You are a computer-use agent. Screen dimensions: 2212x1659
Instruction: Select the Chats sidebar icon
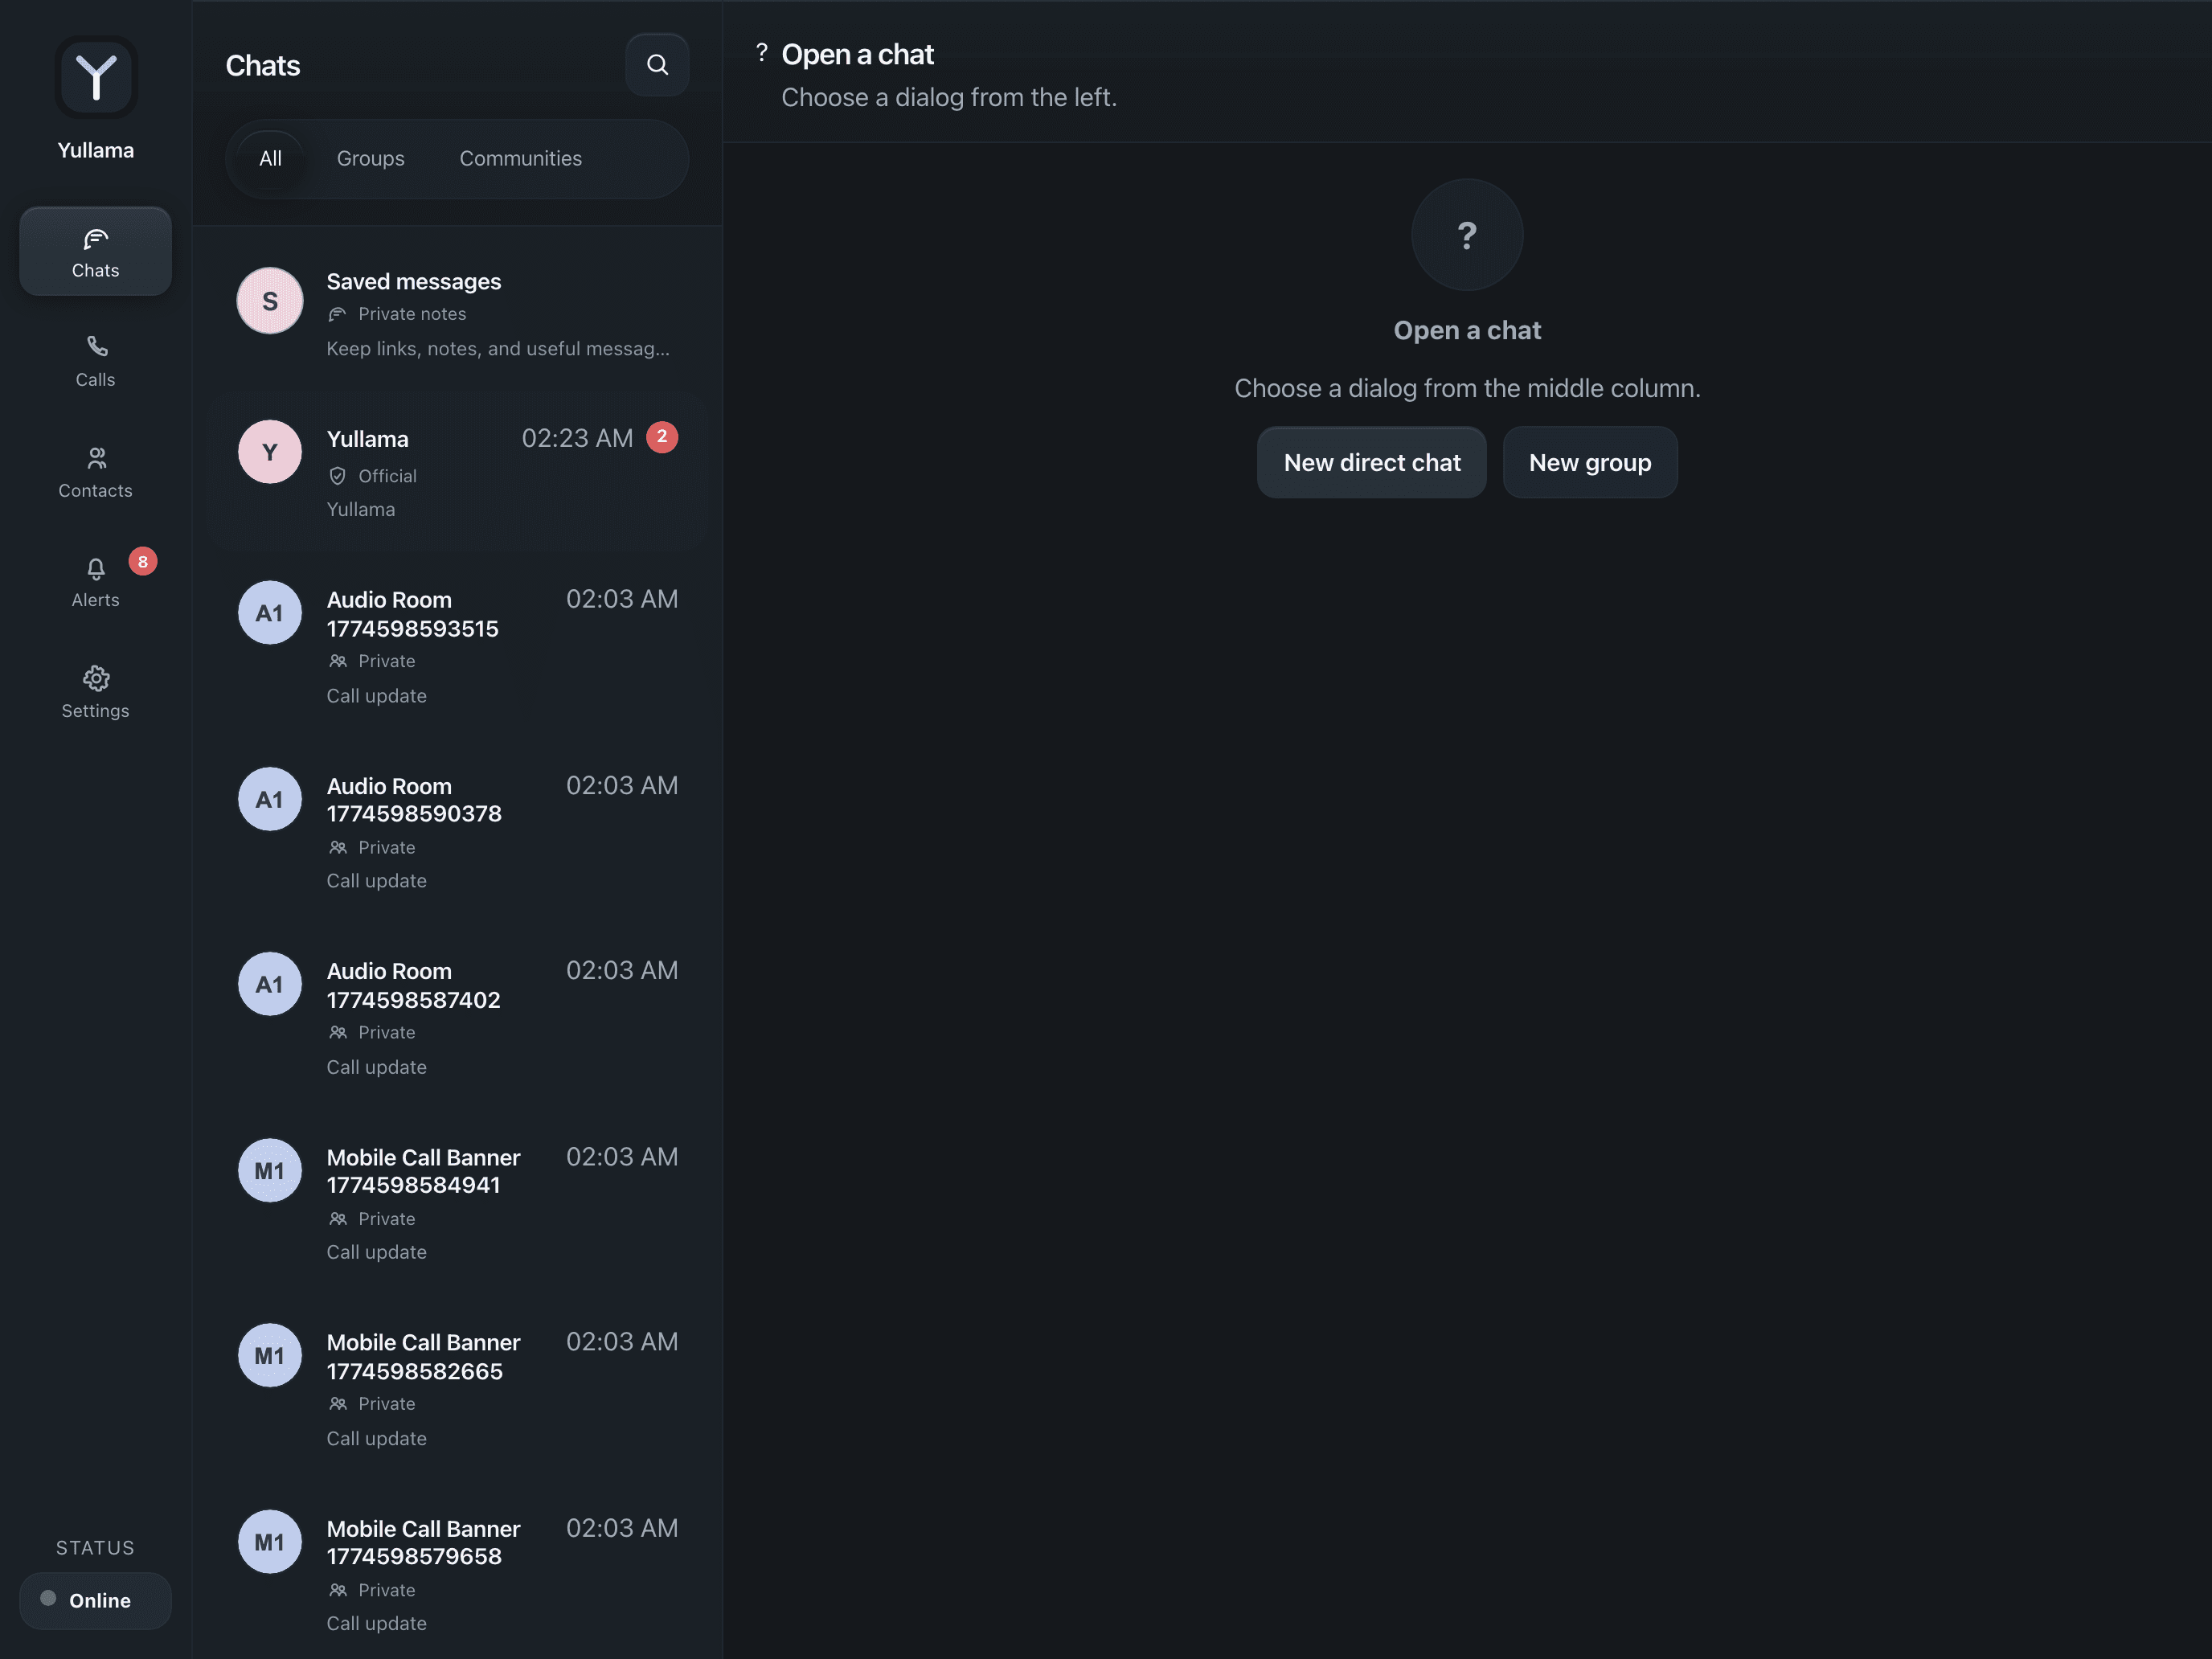click(x=96, y=251)
